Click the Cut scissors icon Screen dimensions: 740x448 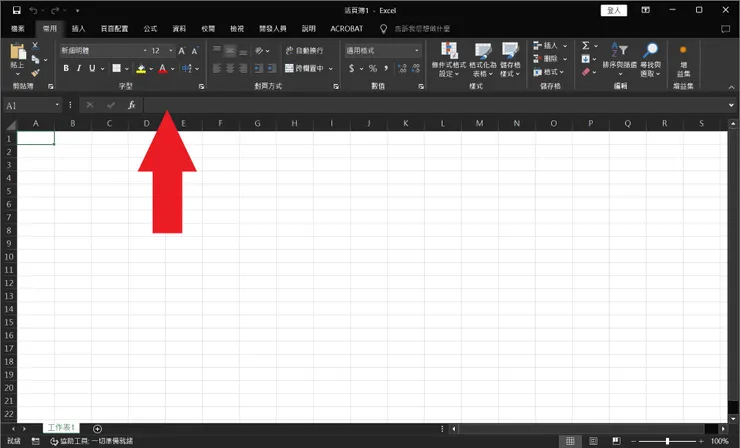click(35, 46)
